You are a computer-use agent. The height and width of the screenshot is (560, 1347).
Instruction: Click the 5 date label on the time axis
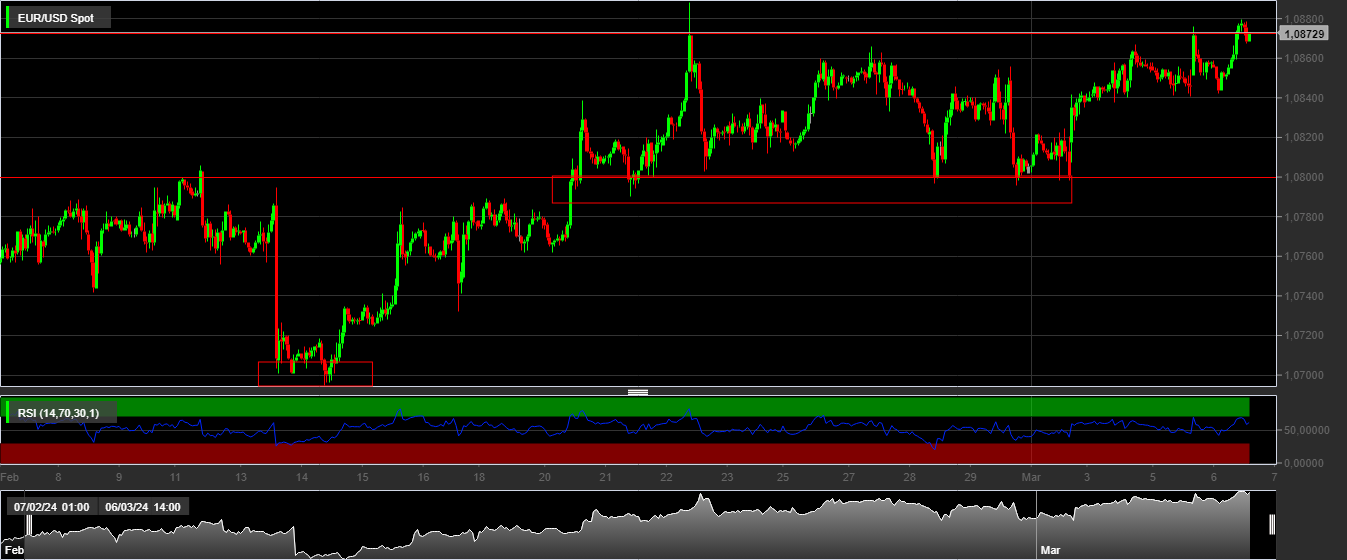(1152, 477)
